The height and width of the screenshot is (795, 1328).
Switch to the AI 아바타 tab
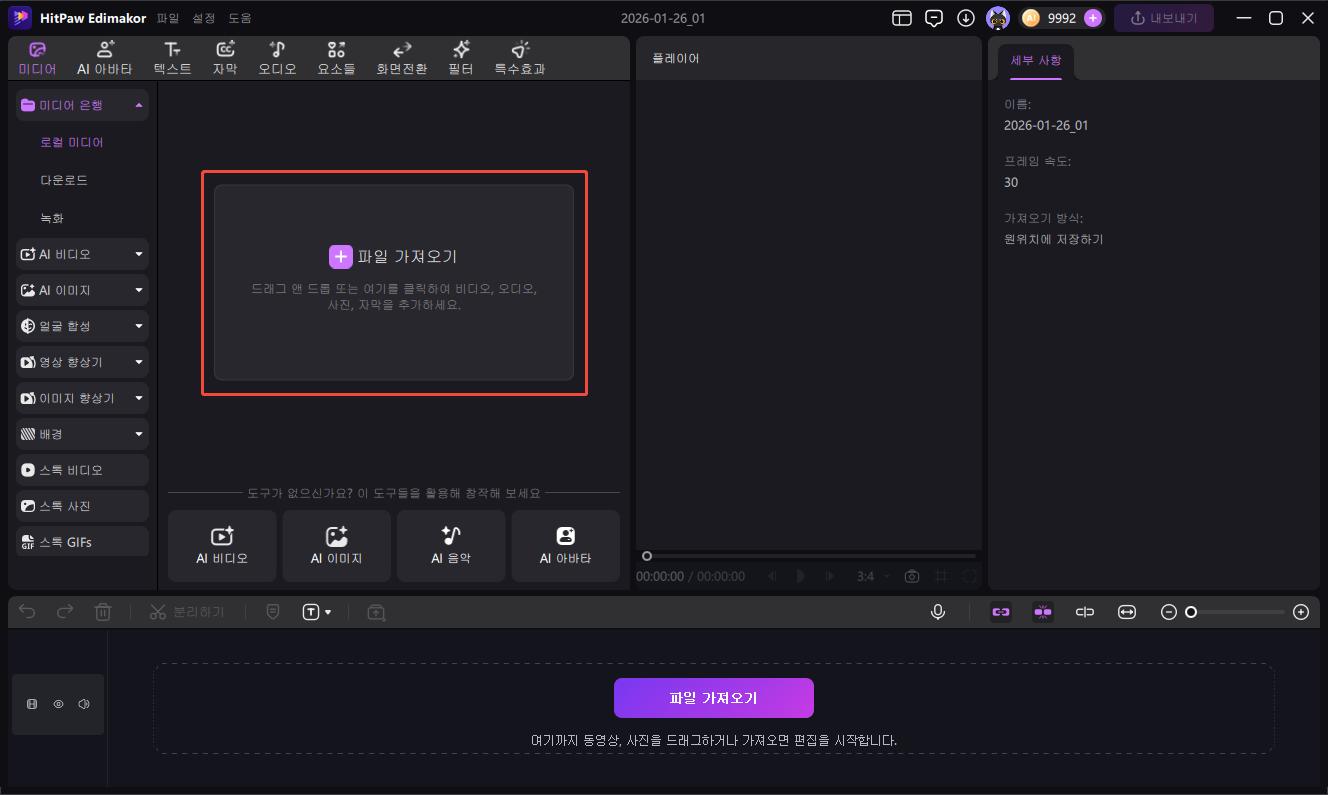105,59
